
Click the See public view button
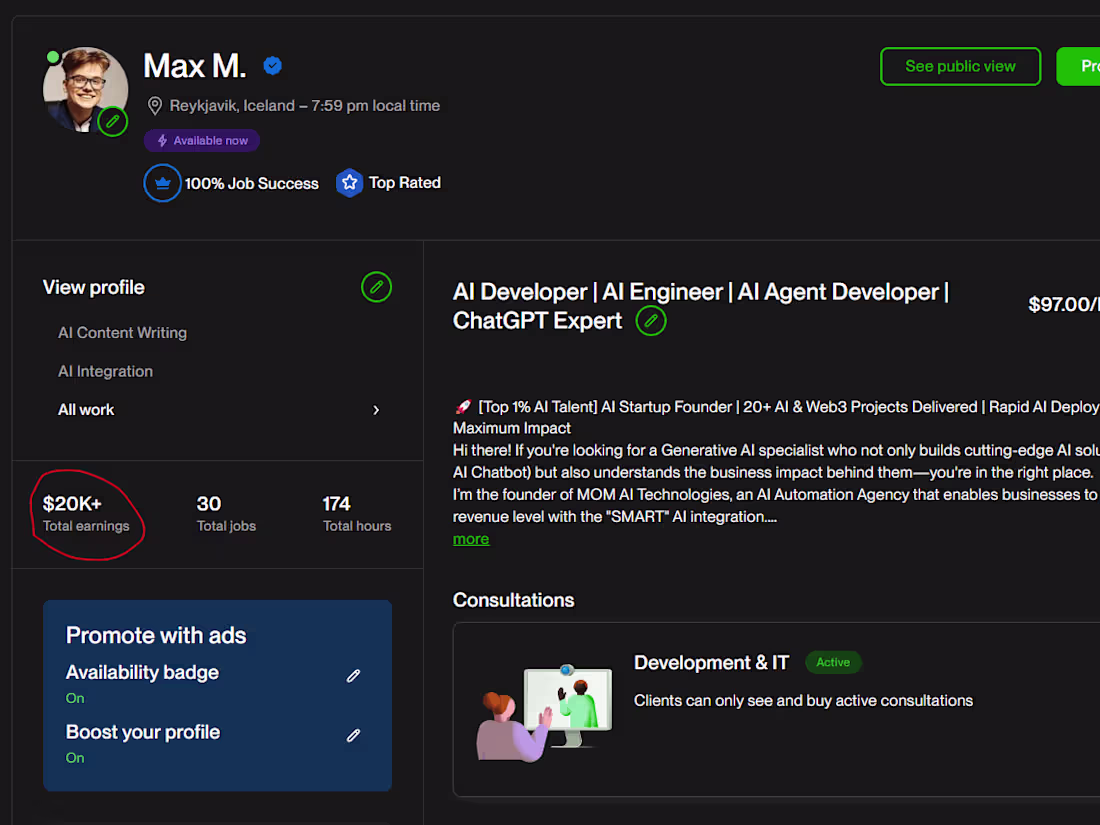point(960,66)
